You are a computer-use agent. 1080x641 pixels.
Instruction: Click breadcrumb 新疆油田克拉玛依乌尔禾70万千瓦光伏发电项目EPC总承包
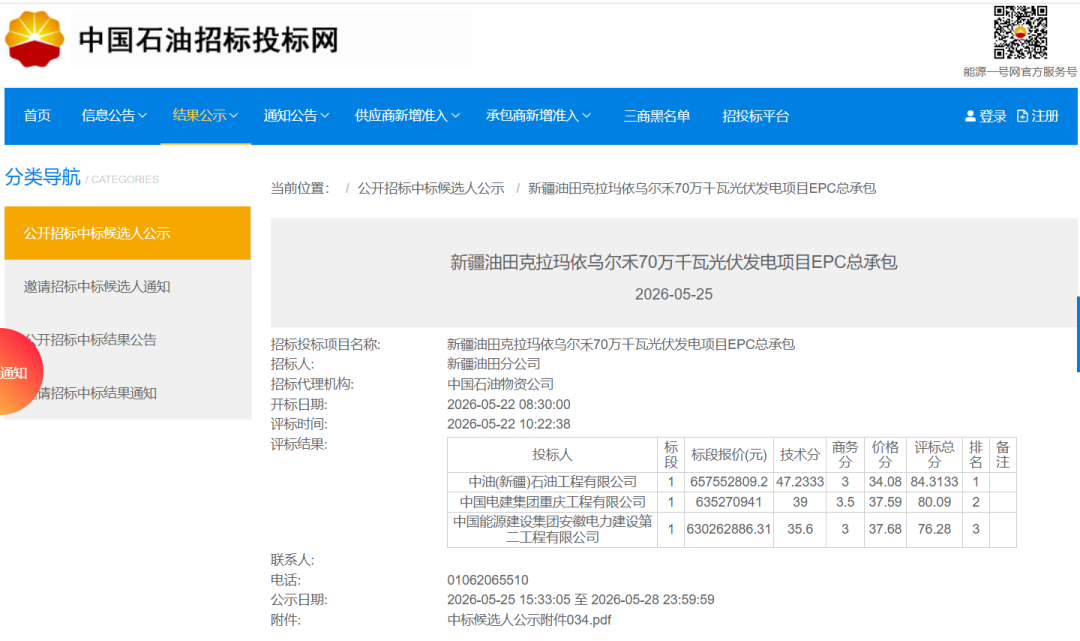point(702,188)
